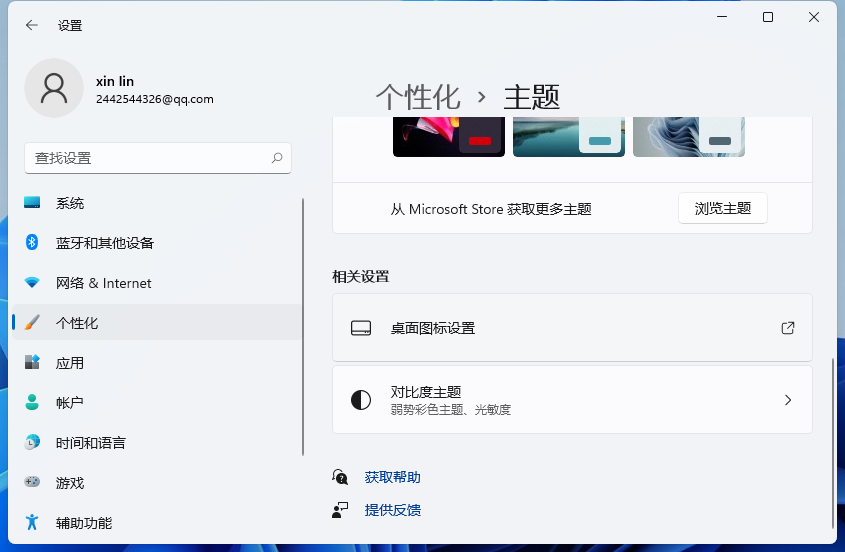Viewport: 845px width, 552px height.
Task: Choose the dark theme with red accent
Action: pyautogui.click(x=448, y=137)
